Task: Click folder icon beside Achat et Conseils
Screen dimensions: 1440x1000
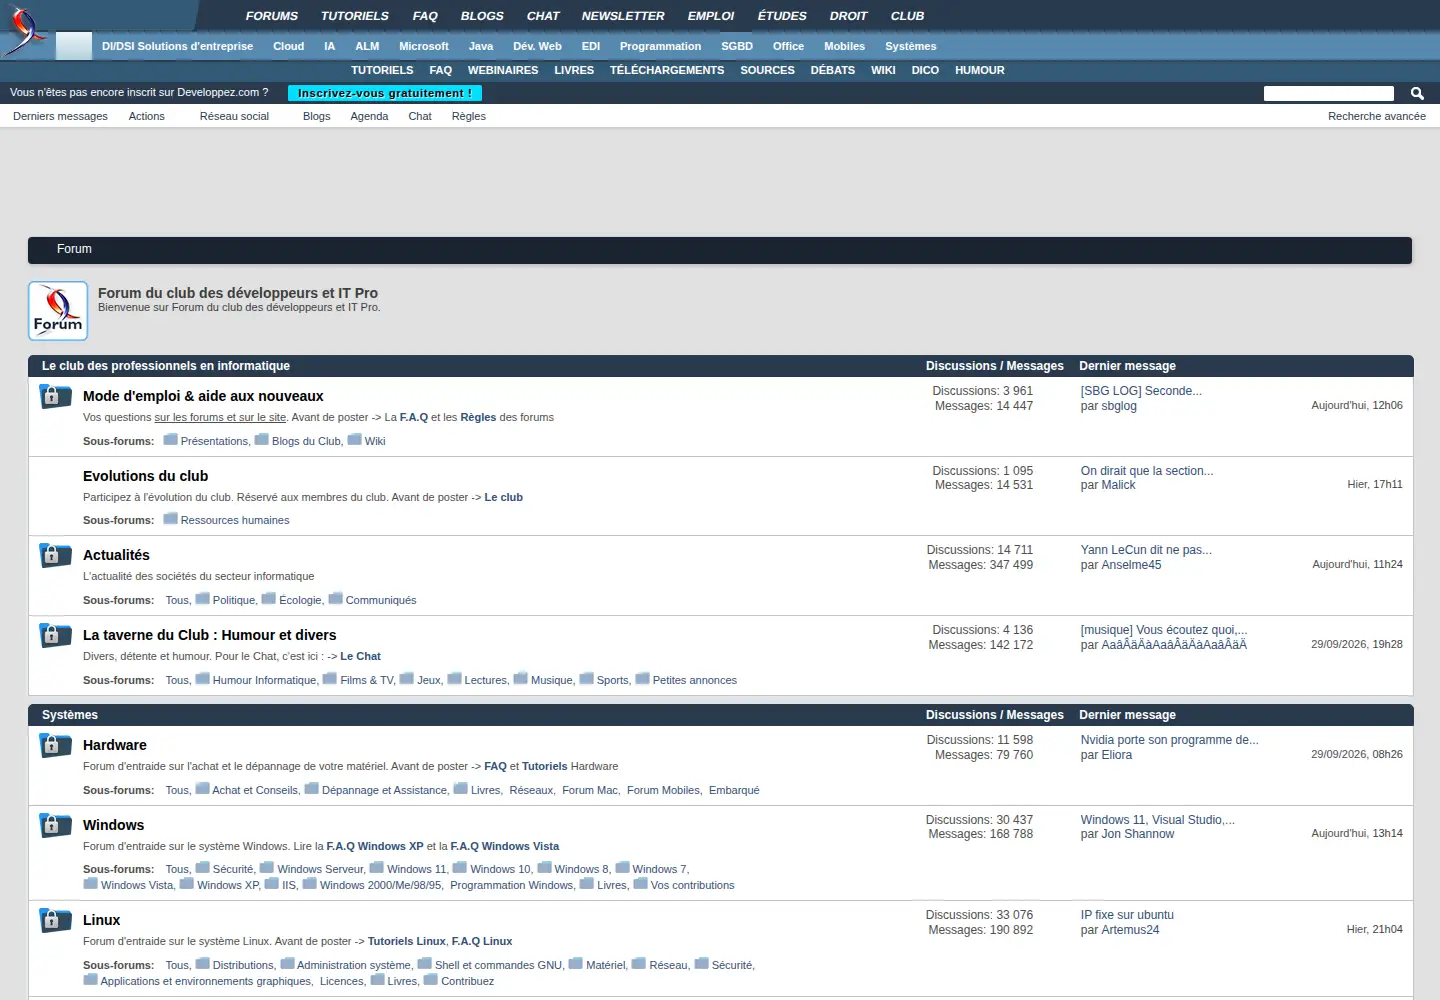Action: click(202, 788)
